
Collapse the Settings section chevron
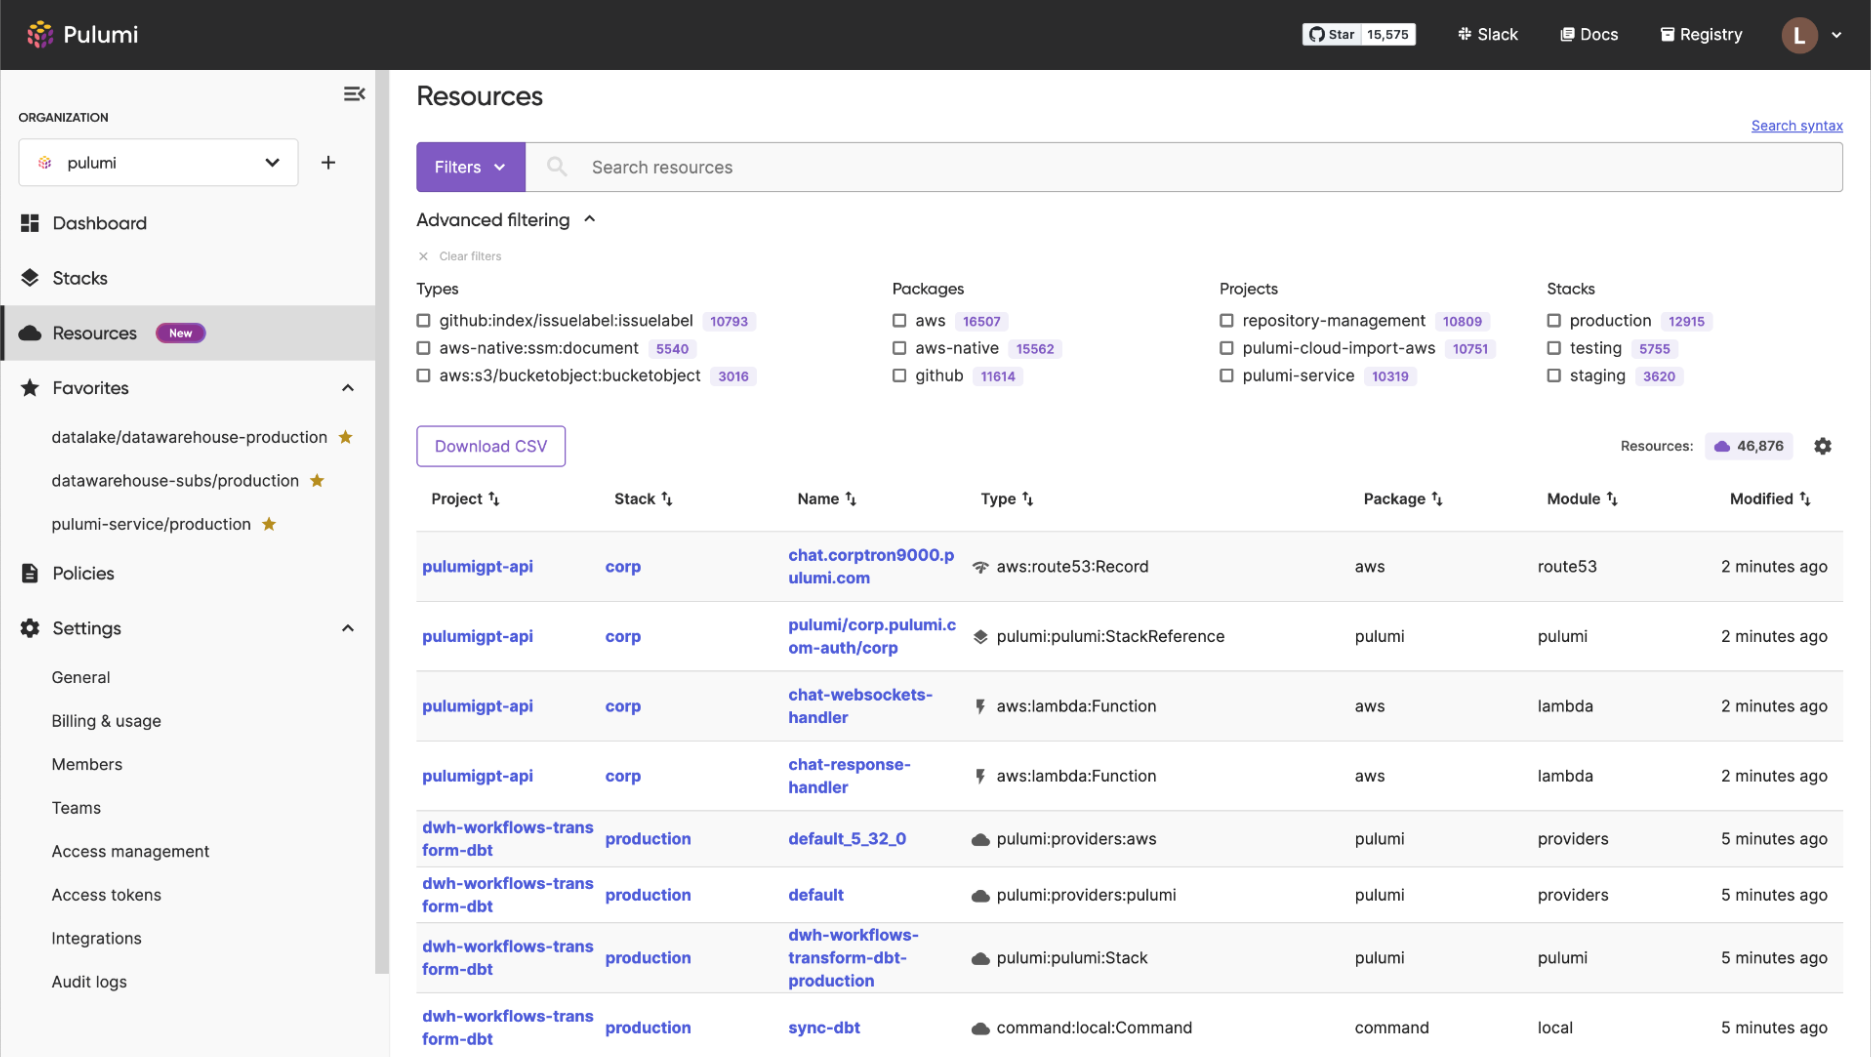pyautogui.click(x=348, y=628)
